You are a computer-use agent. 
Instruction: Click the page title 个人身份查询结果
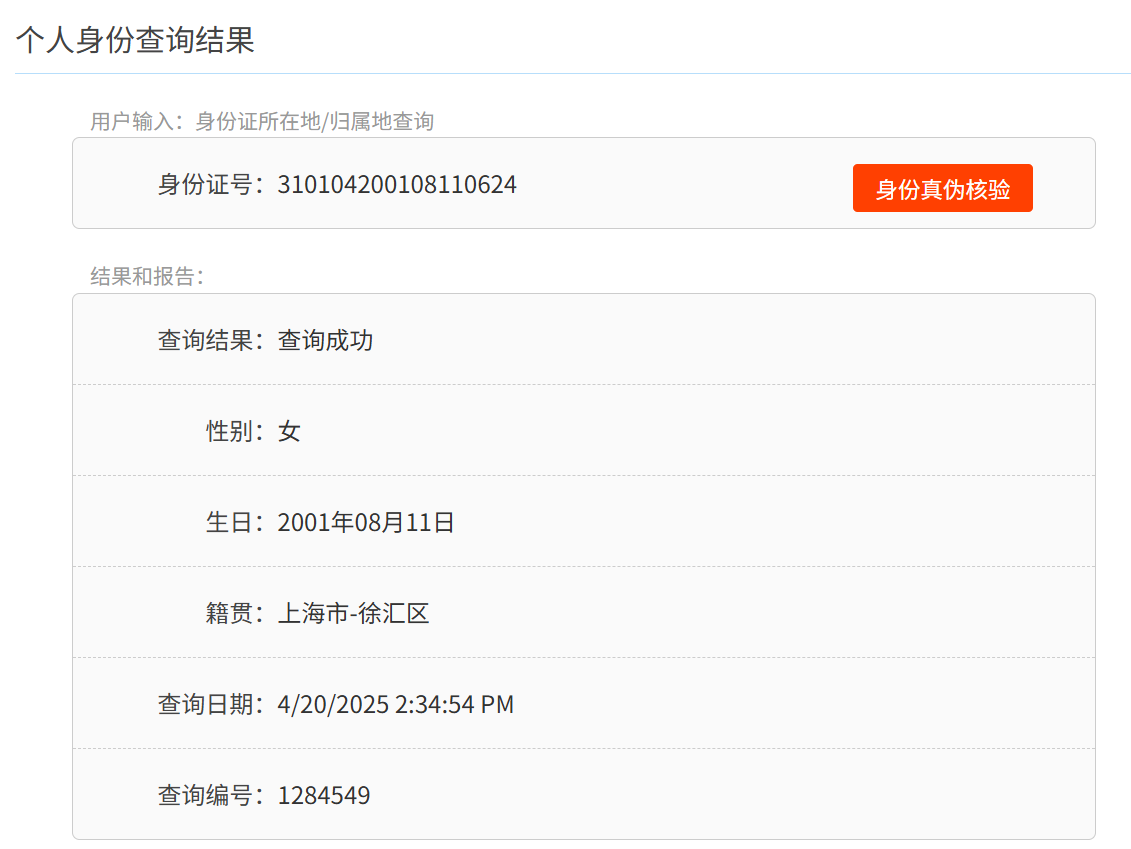(135, 40)
